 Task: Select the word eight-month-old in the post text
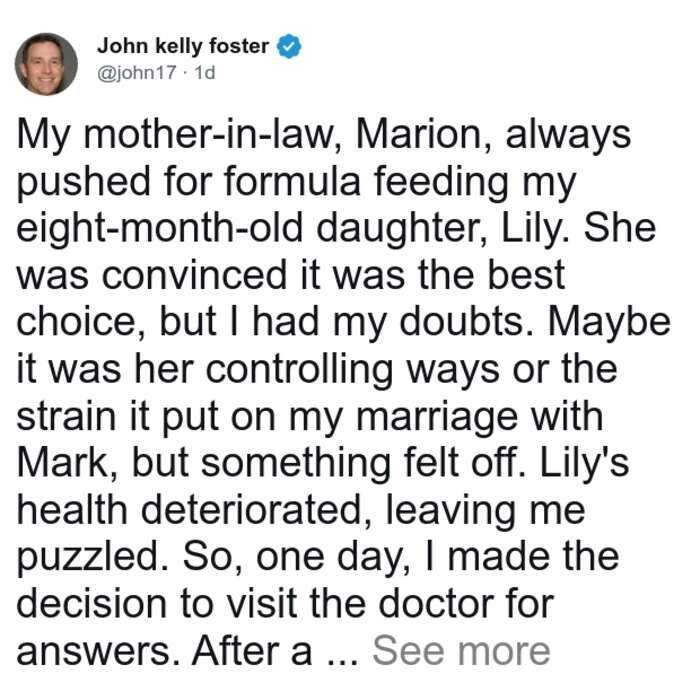[x=159, y=228]
